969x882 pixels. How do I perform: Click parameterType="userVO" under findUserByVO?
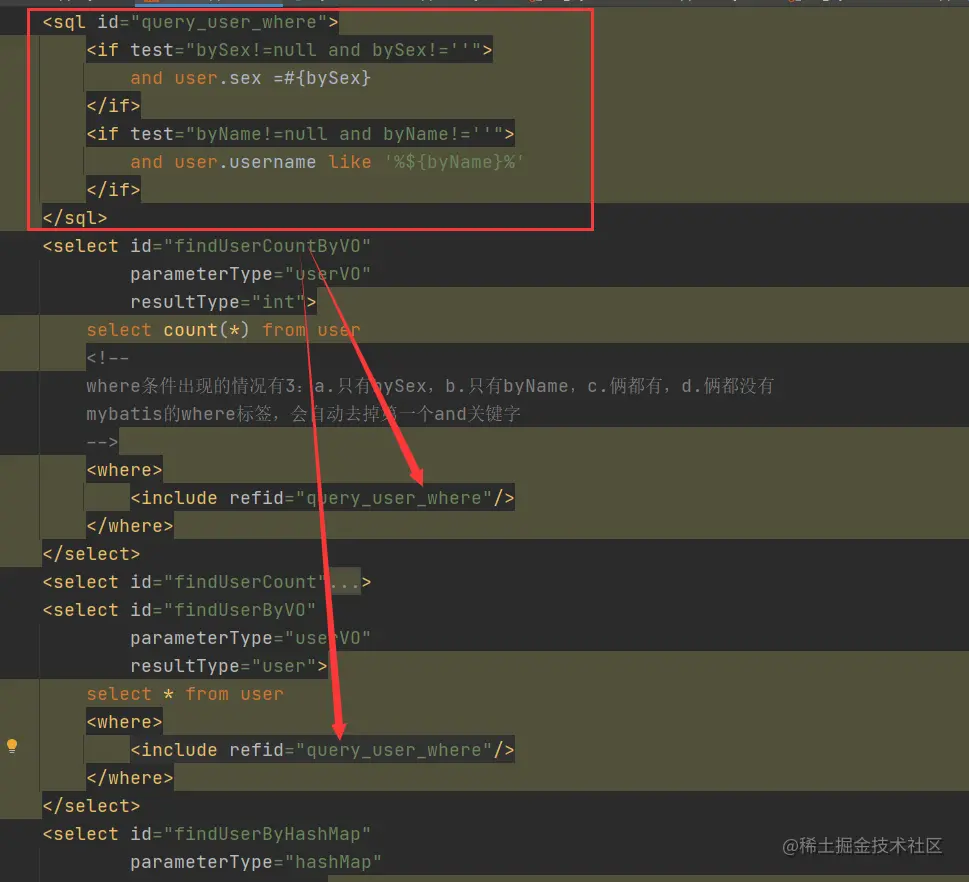(x=250, y=638)
